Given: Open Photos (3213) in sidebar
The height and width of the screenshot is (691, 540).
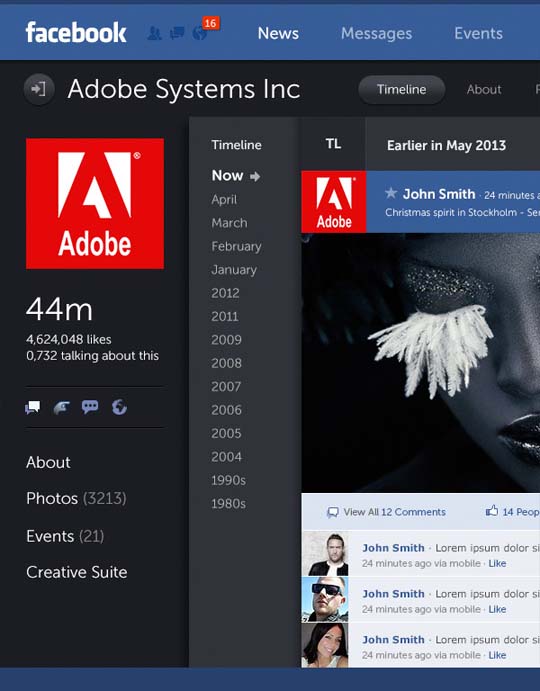Looking at the screenshot, I should [76, 498].
